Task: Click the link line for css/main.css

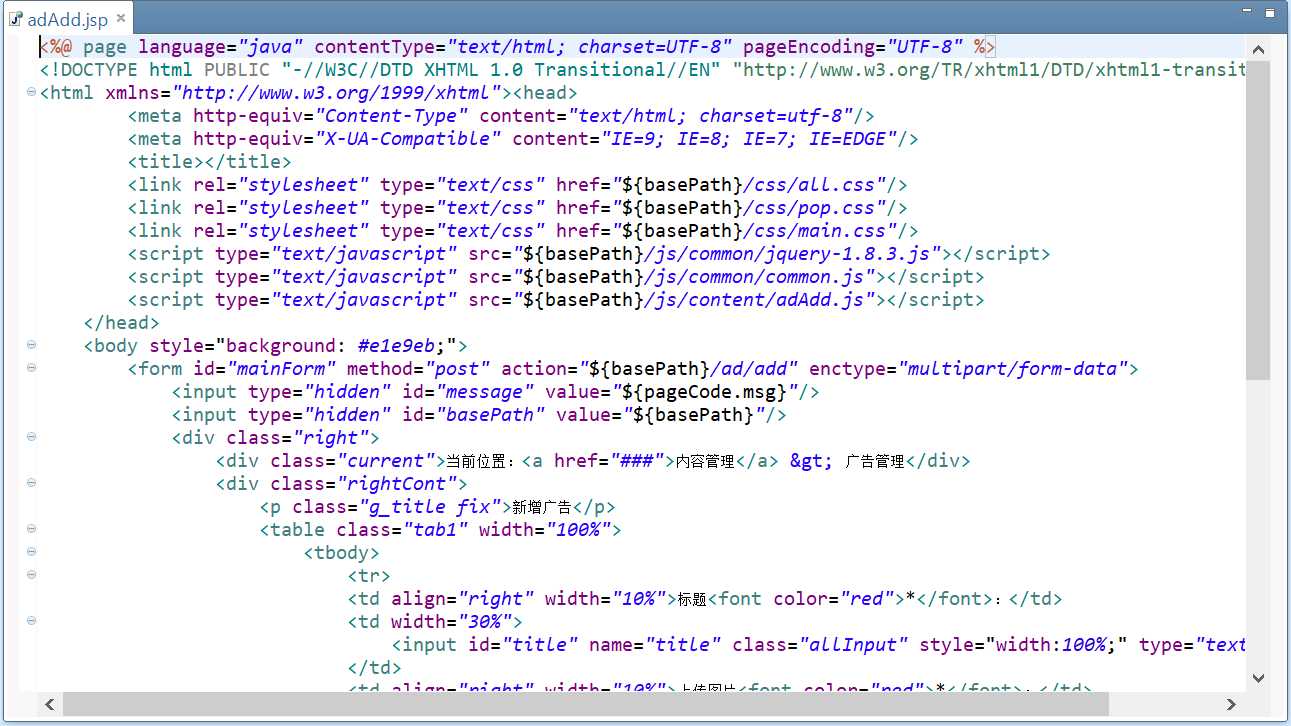Action: tap(523, 231)
